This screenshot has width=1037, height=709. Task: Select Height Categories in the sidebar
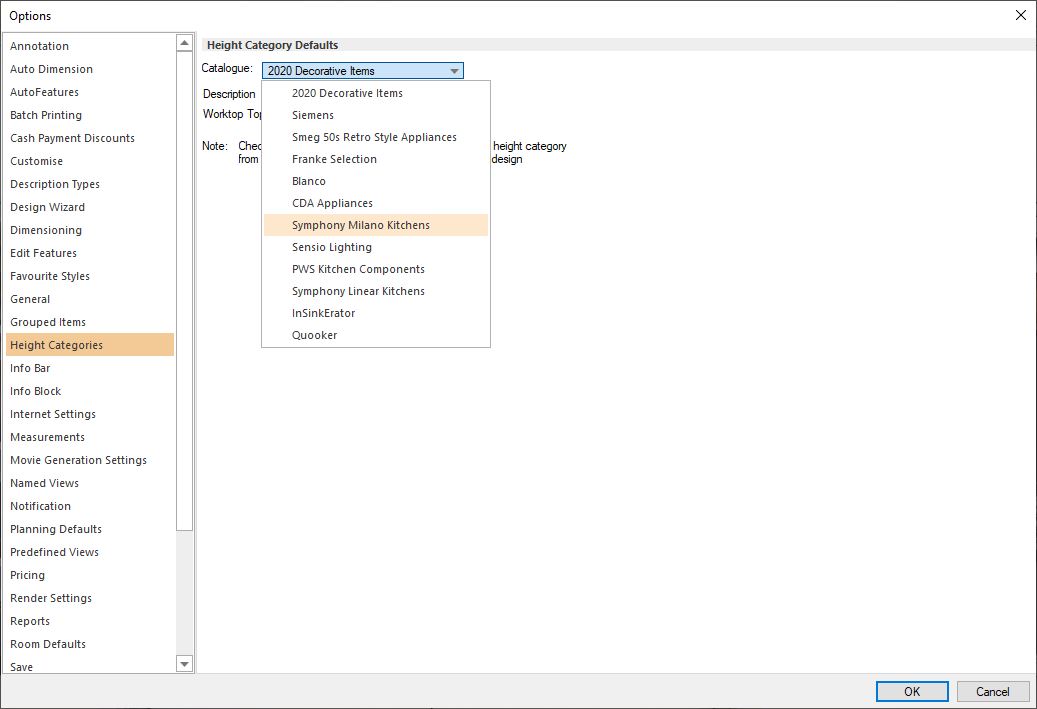tap(90, 345)
